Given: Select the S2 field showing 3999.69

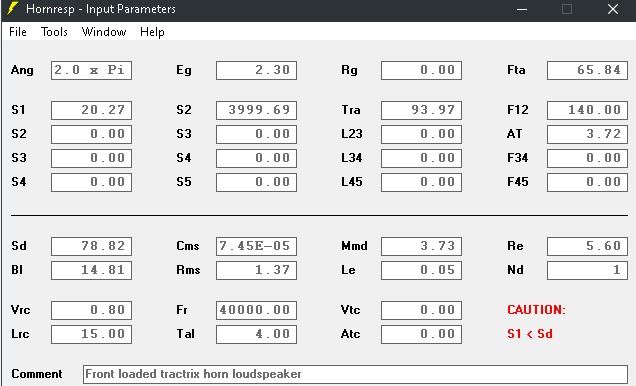Looking at the screenshot, I should pyautogui.click(x=256, y=110).
